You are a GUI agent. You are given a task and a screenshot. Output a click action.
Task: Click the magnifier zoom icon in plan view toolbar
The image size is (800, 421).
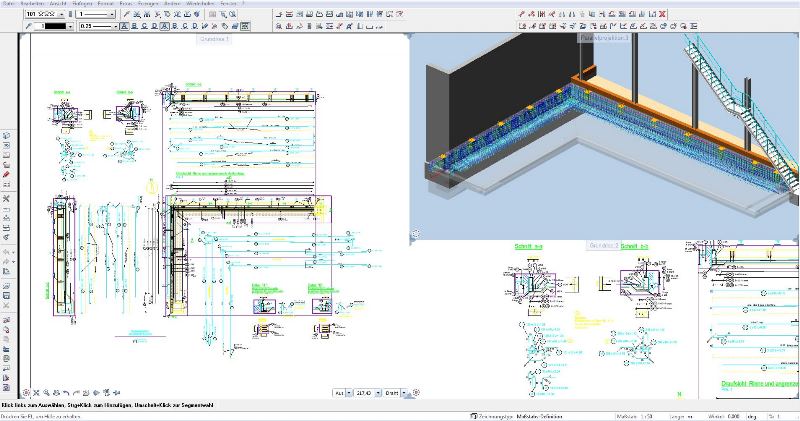(46, 393)
